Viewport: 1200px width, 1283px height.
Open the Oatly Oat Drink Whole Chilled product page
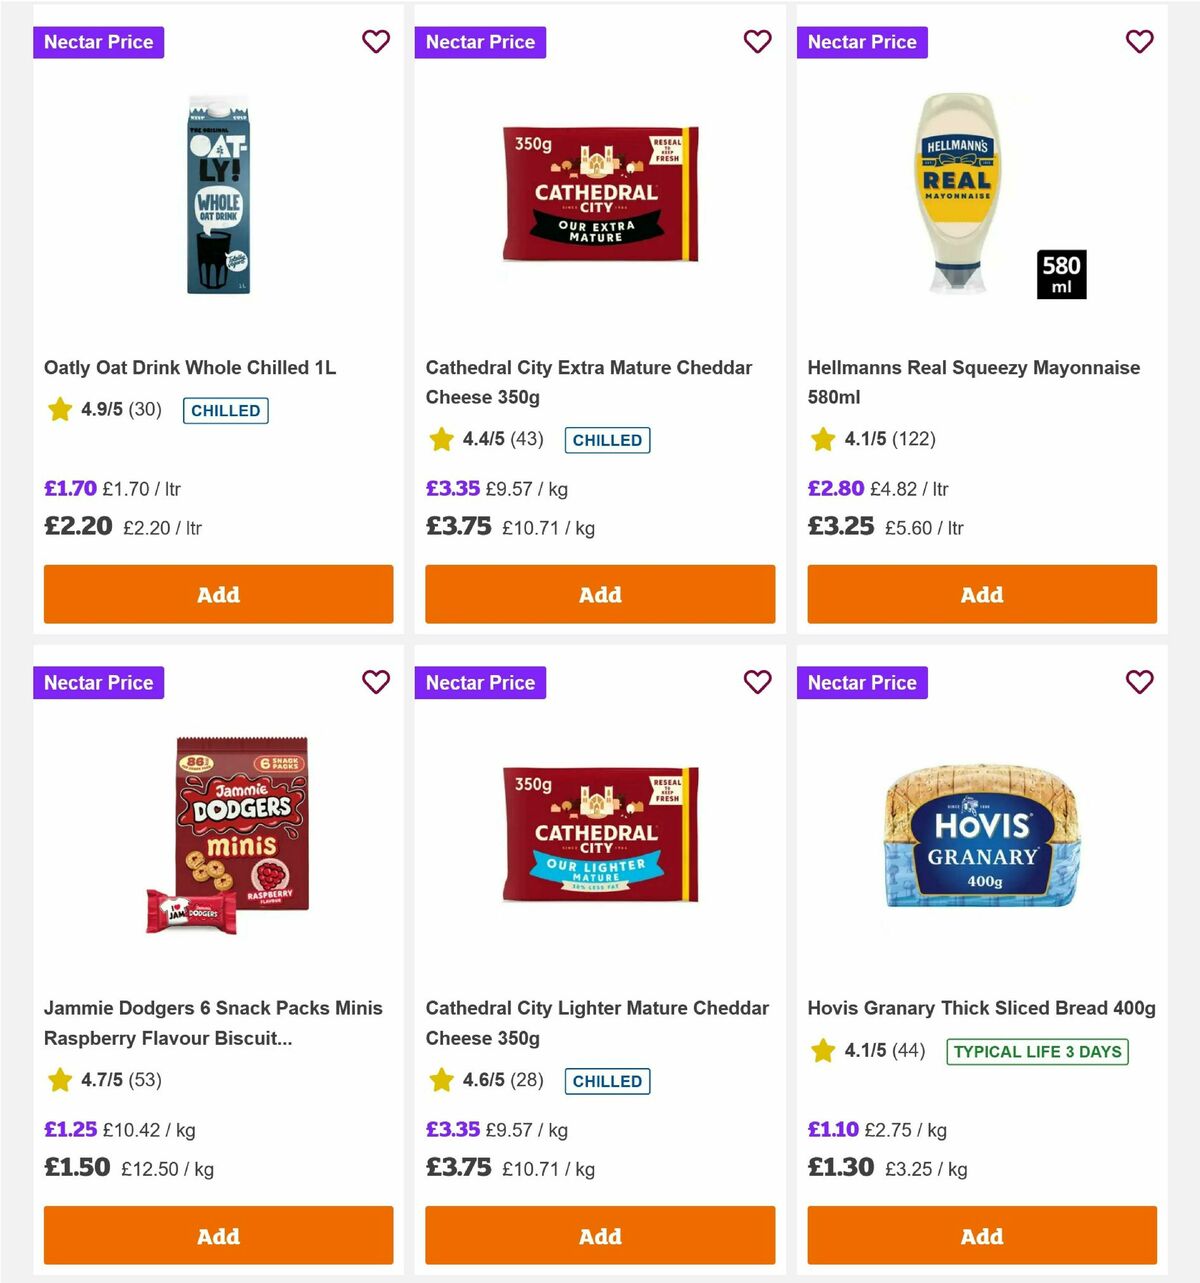(x=191, y=367)
